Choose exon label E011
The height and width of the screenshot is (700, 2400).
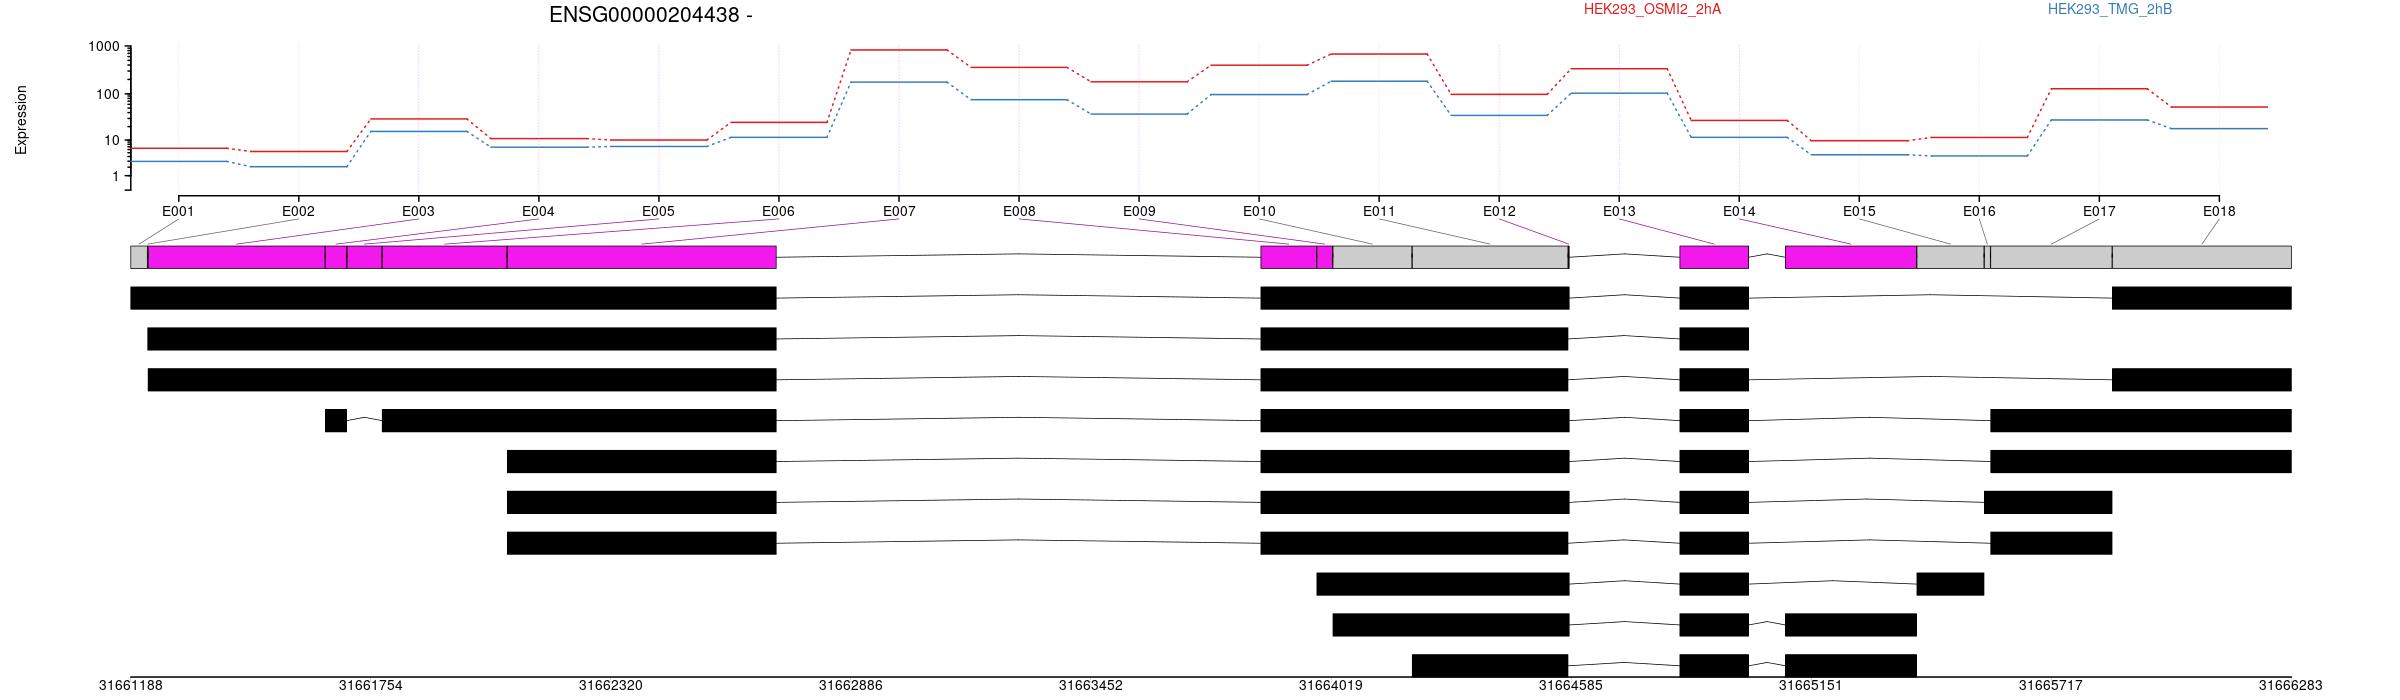click(x=1379, y=211)
